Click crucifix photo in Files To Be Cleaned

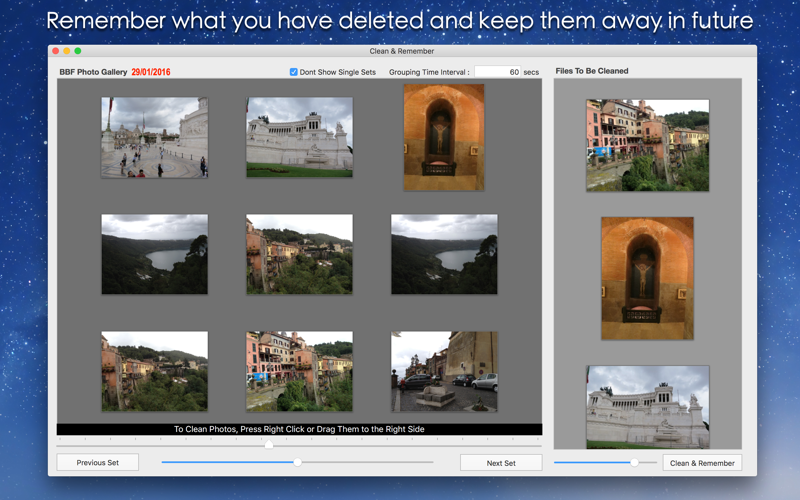[647, 279]
